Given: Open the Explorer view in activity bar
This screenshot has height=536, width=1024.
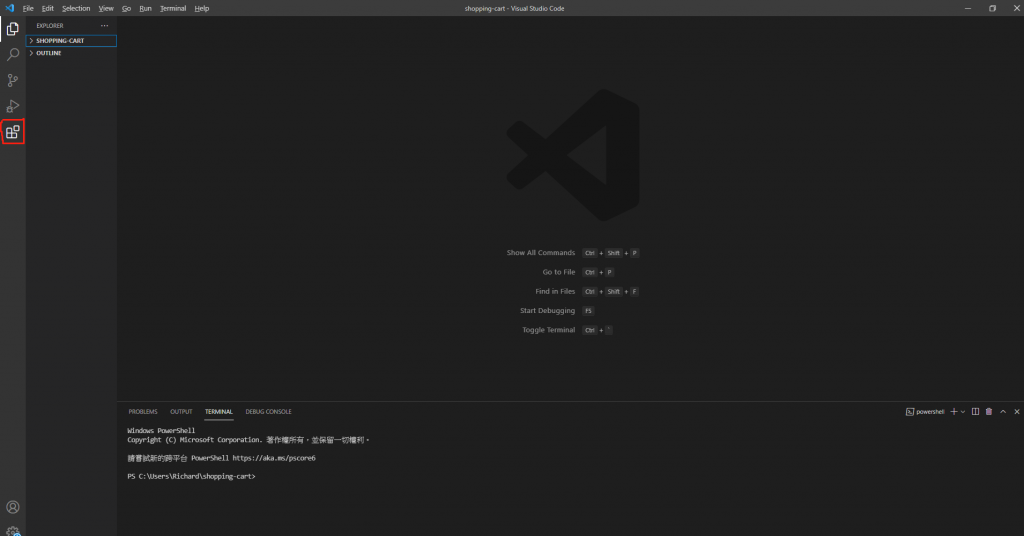Looking at the screenshot, I should click(12, 29).
